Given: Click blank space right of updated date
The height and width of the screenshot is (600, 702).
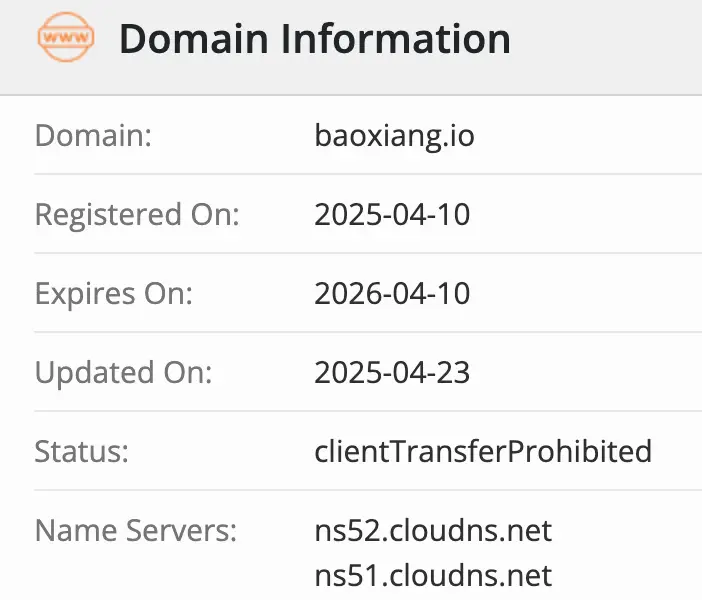Looking at the screenshot, I should click(590, 372).
